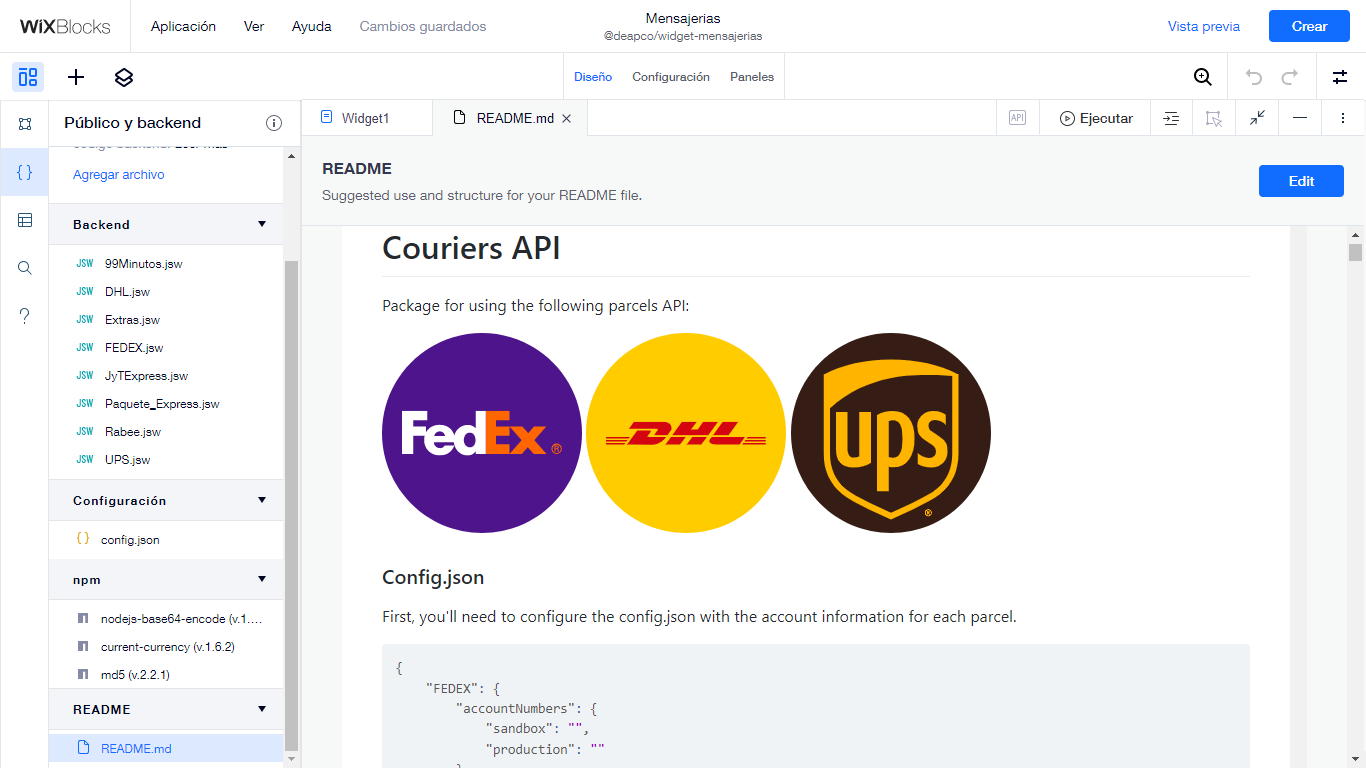The image size is (1366, 768).
Task: Open the databases table sidebar icon
Action: [x=25, y=220]
